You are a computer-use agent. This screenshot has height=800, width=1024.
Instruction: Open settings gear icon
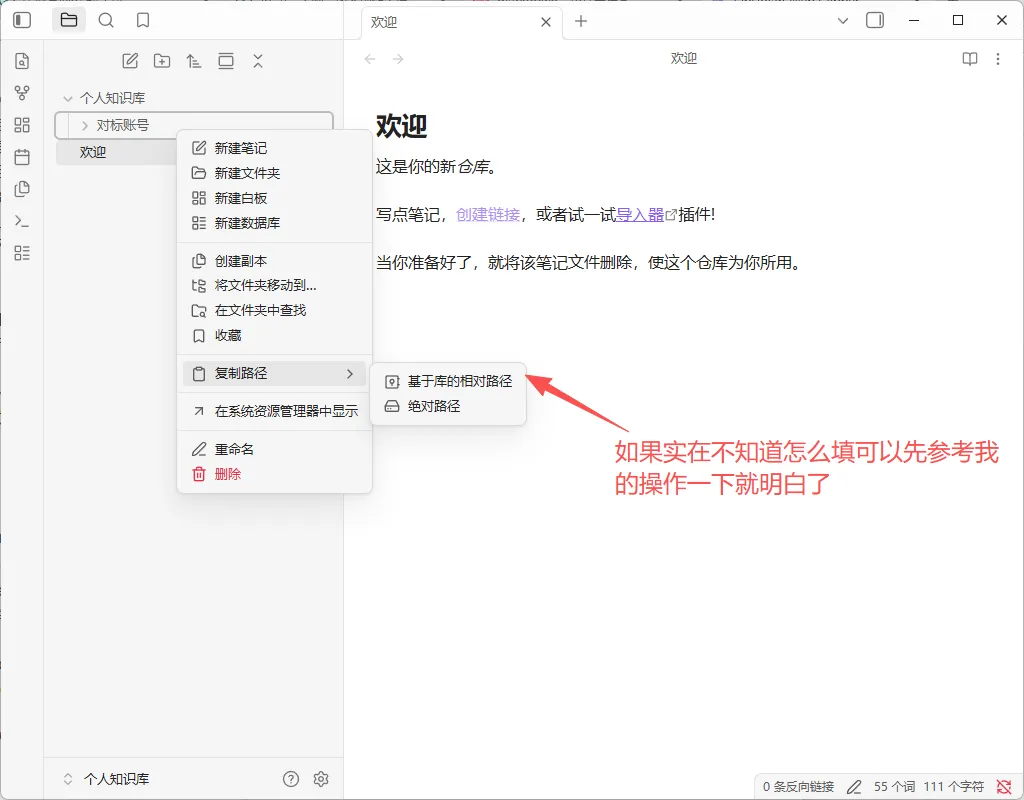tap(321, 778)
